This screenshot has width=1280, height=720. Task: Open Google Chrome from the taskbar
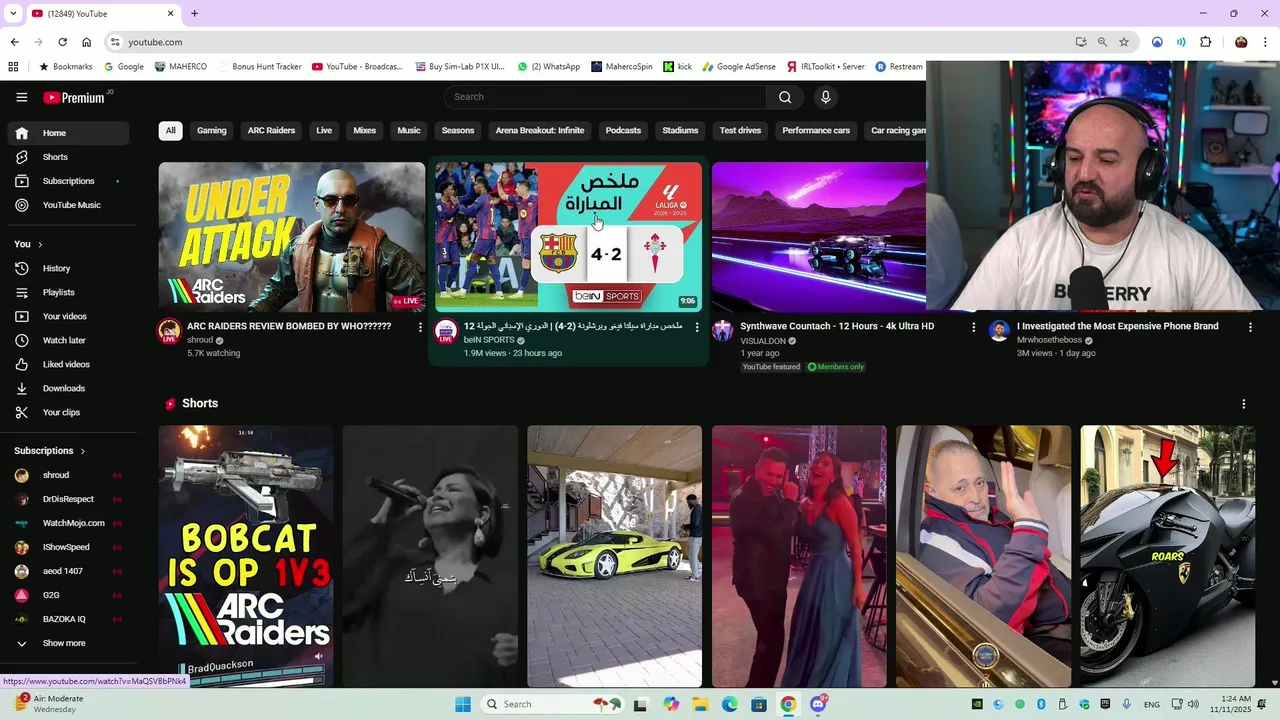click(x=788, y=704)
